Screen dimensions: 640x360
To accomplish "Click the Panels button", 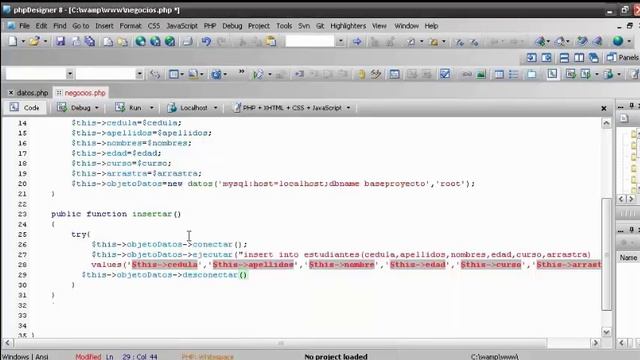I will click(622, 58).
